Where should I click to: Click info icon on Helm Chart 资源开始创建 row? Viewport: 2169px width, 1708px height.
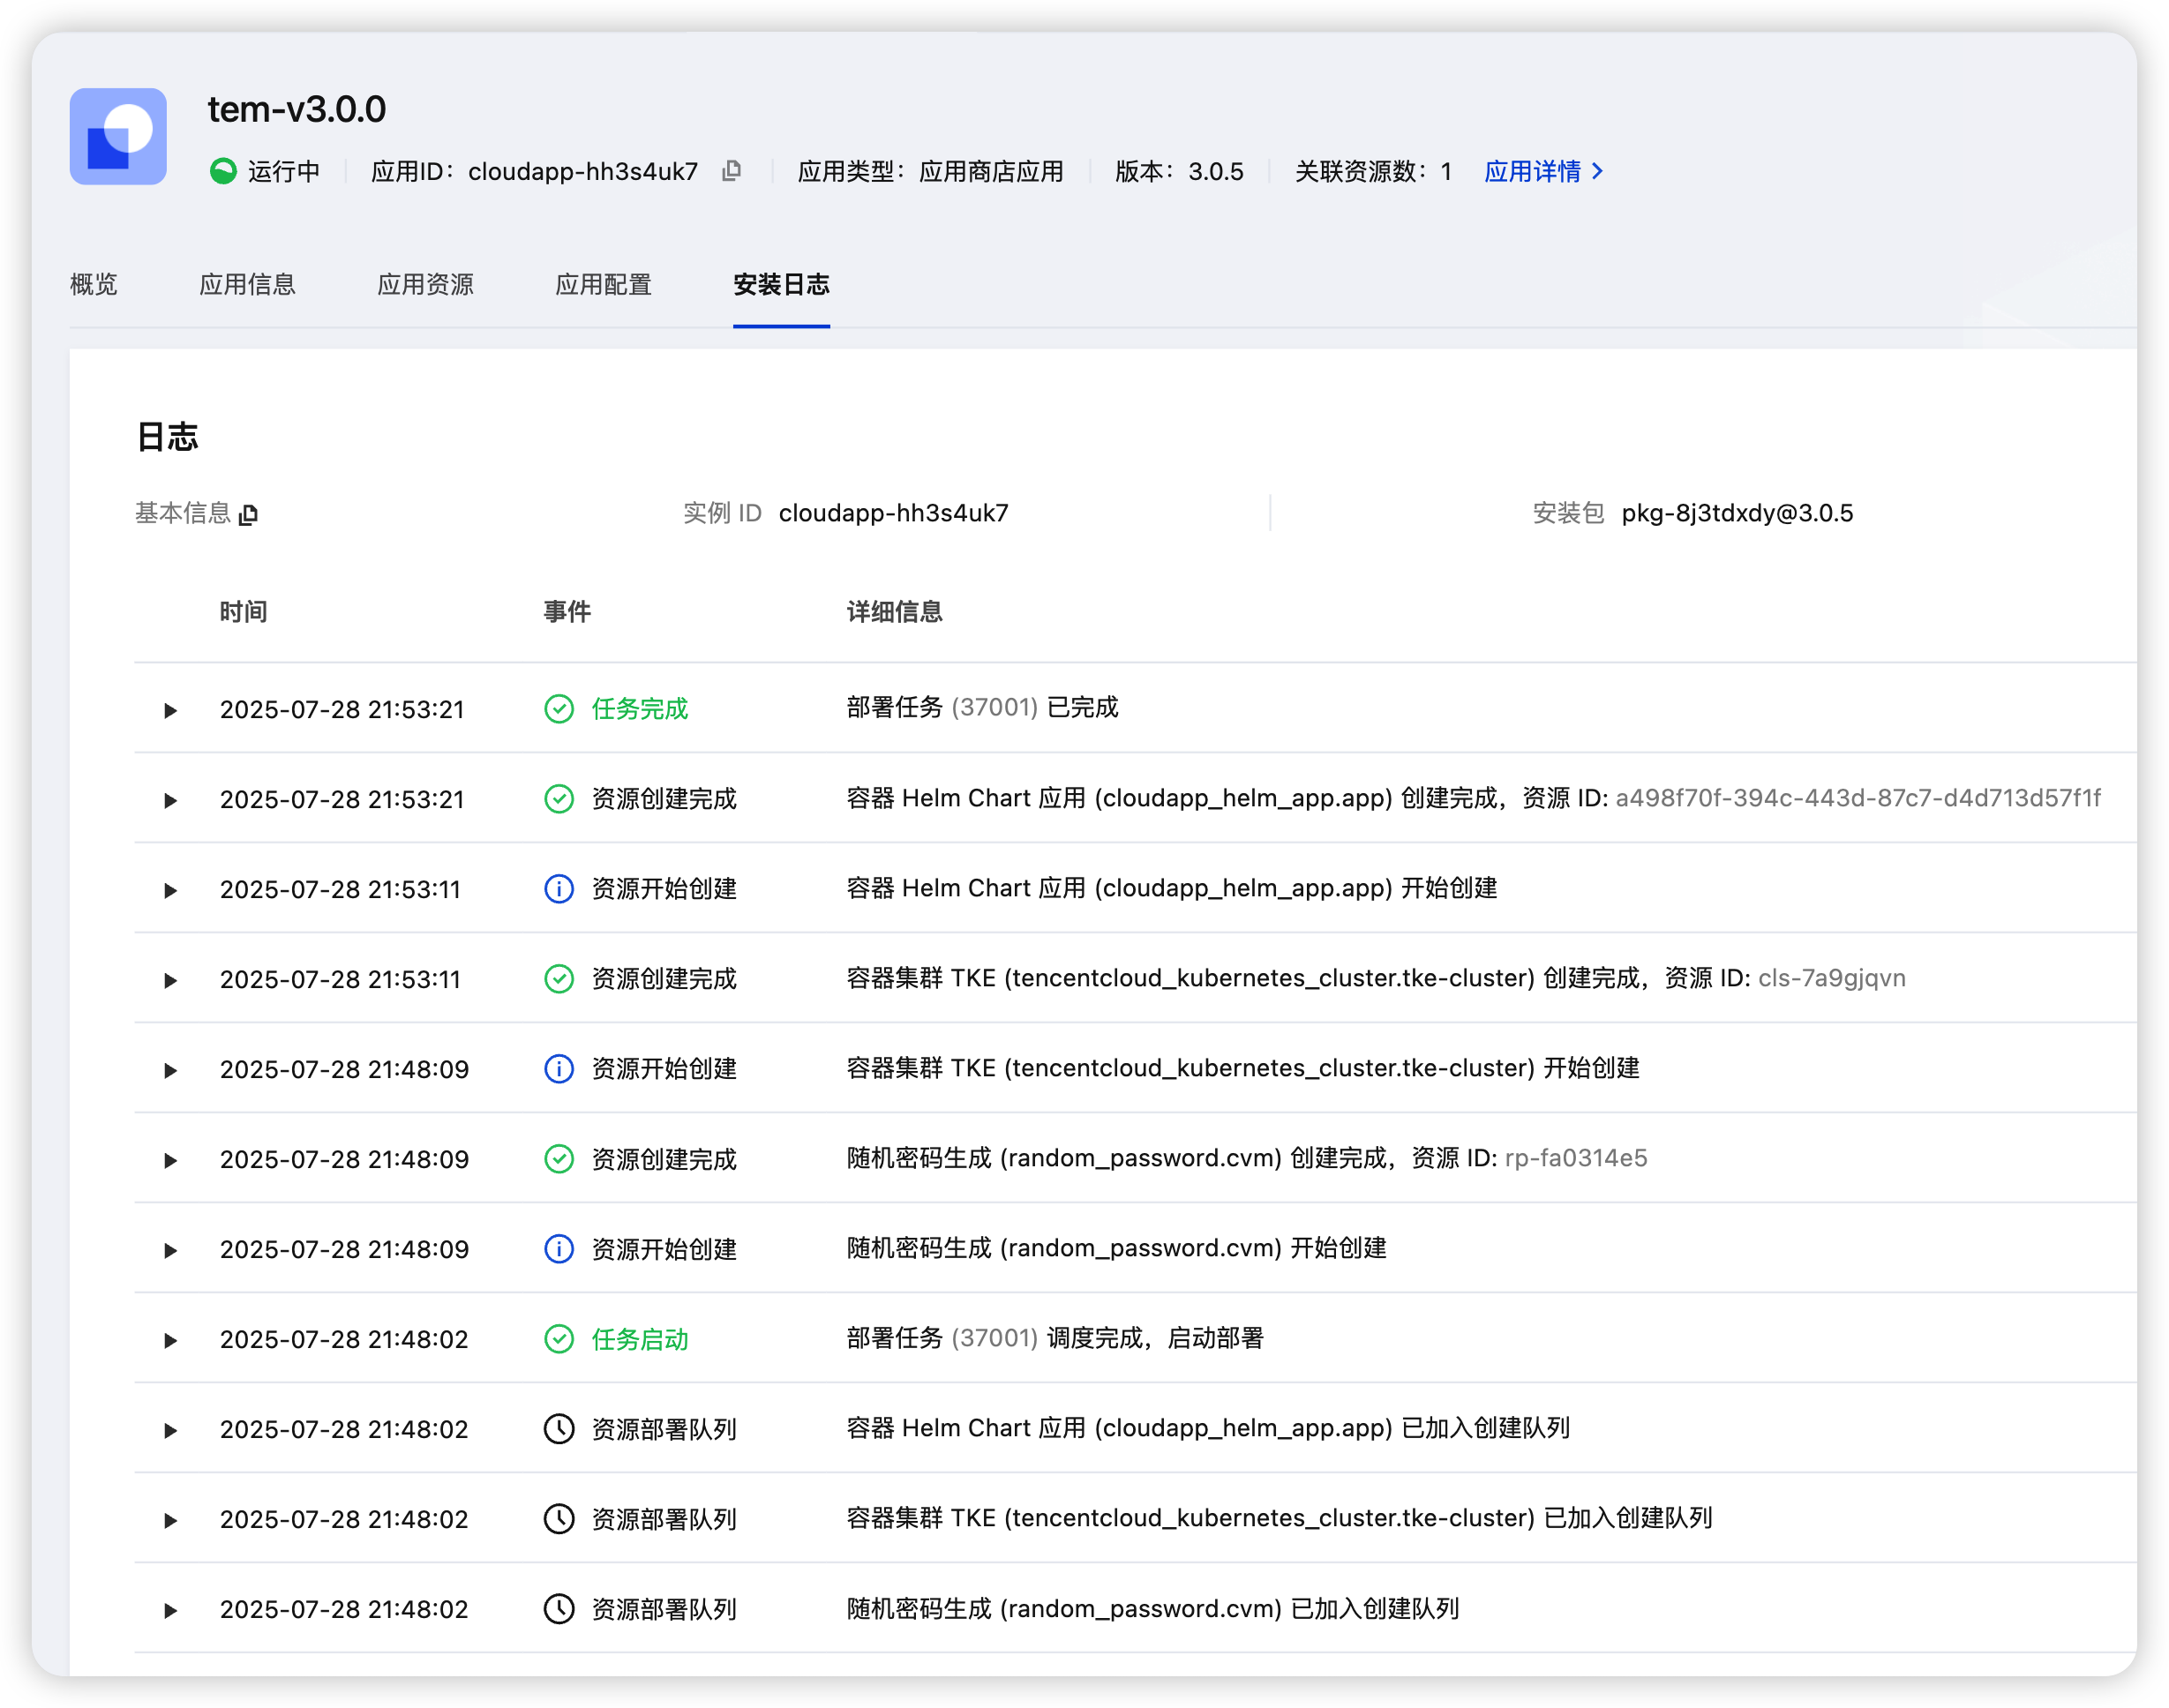click(558, 889)
